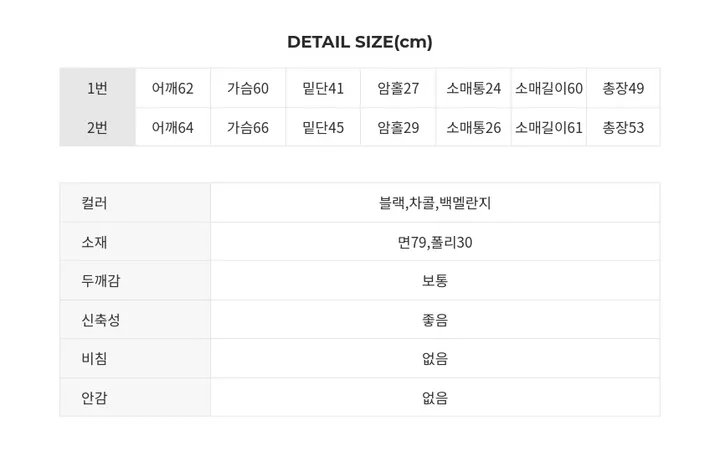Viewport: 720px width, 451px height.
Task: Click the 암홀27 cell
Action: 398,88
